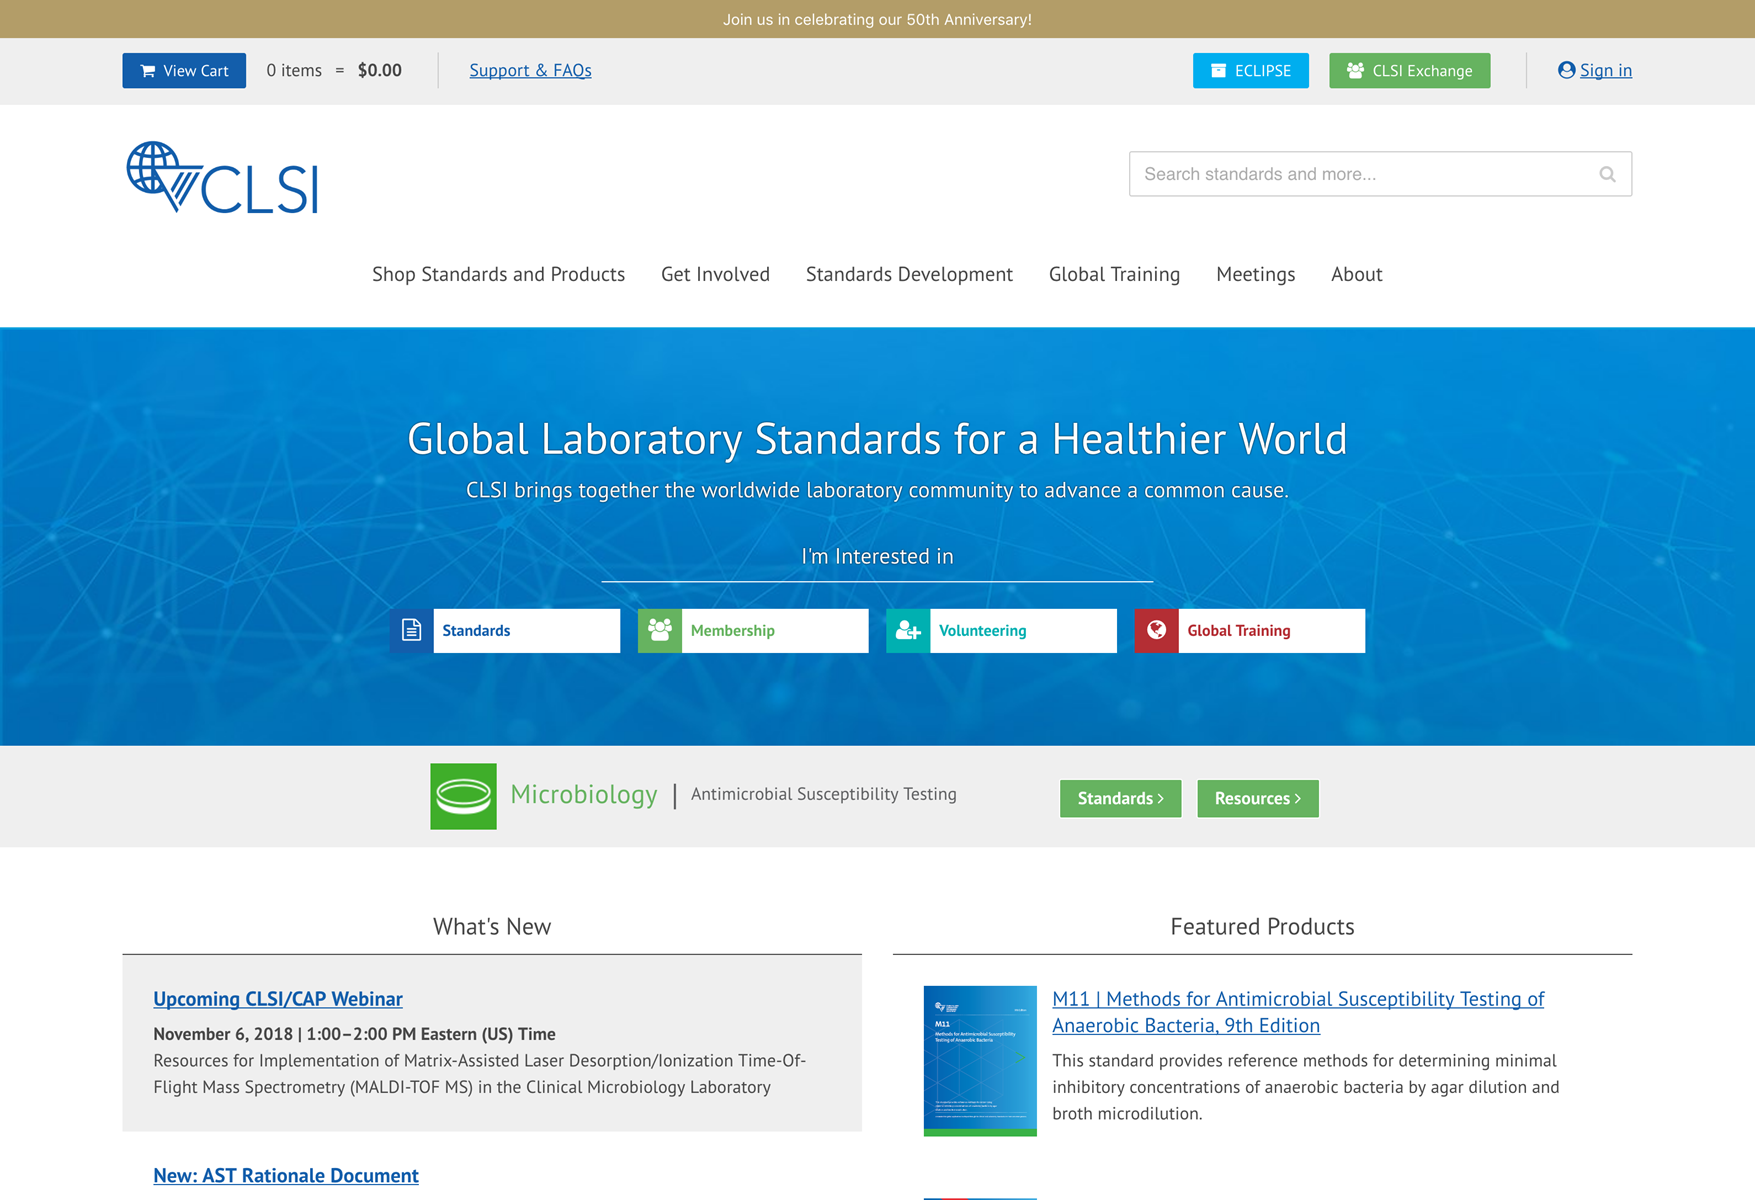Select the Volunteering interest button
1755x1200 pixels.
tap(1001, 631)
